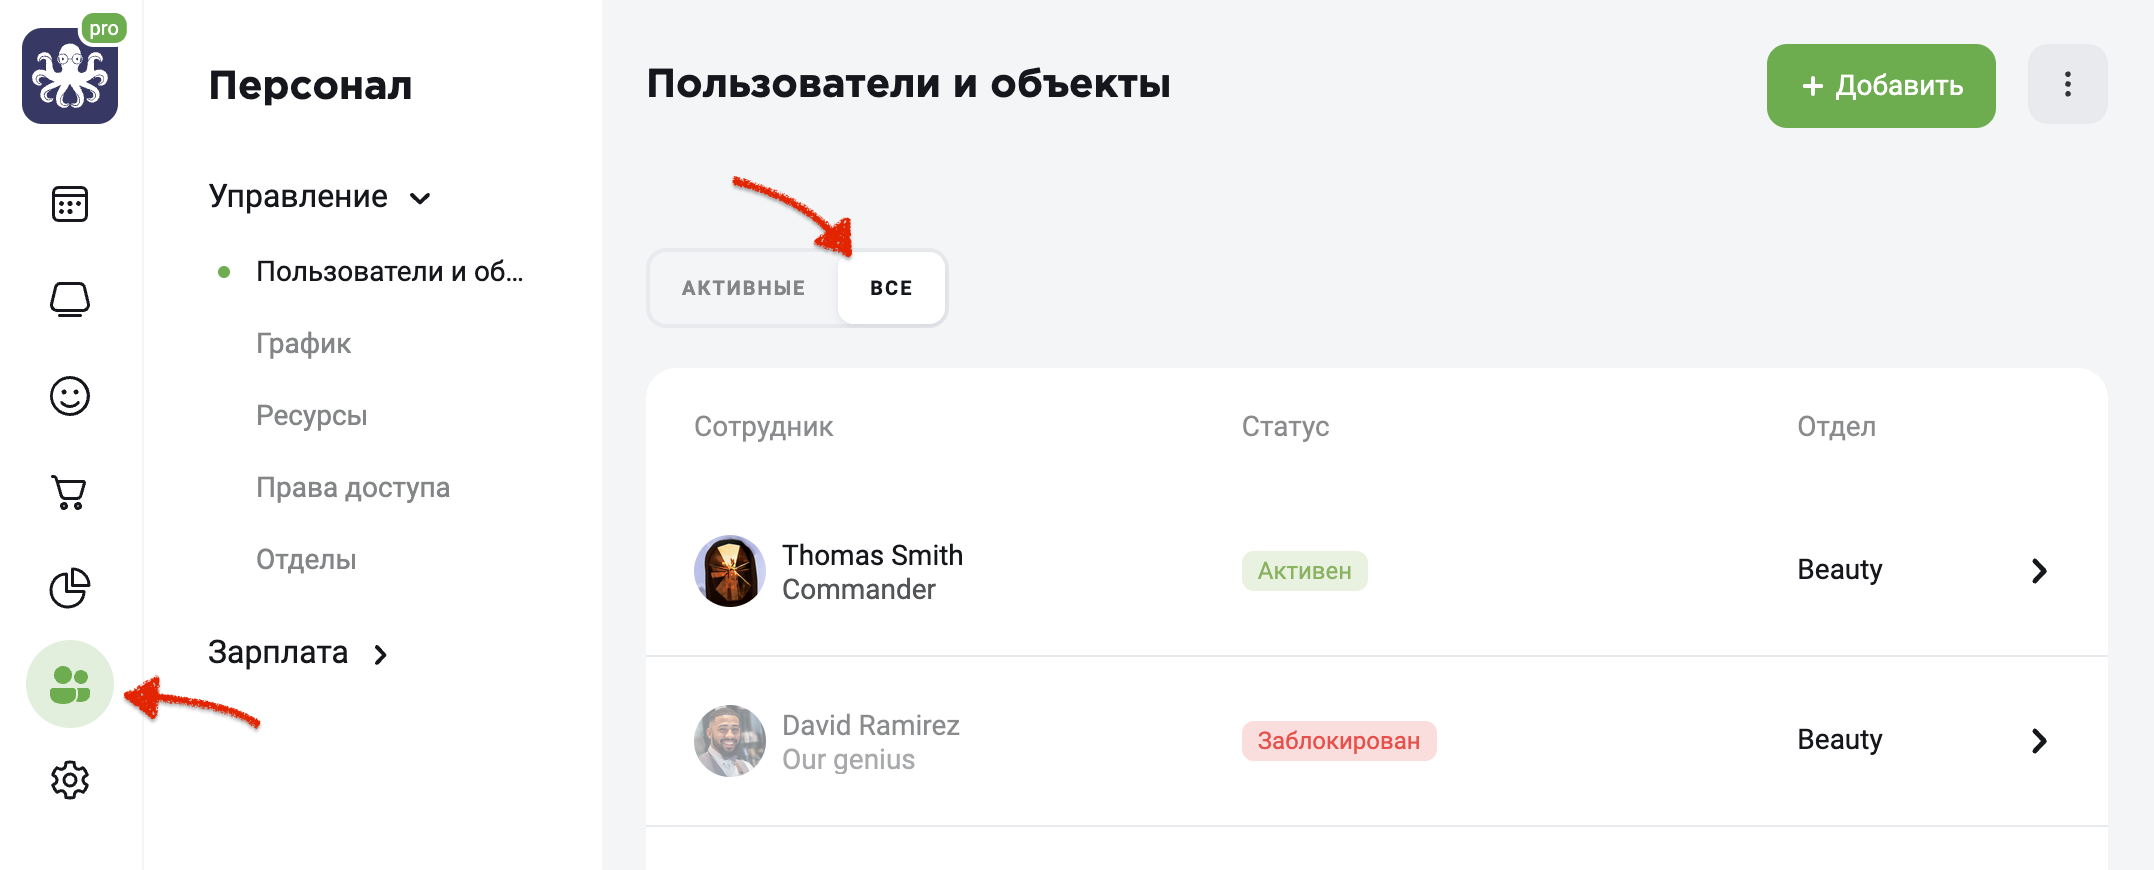Open the Права доступа menu item
Screen dimensions: 2154x870
(x=353, y=488)
